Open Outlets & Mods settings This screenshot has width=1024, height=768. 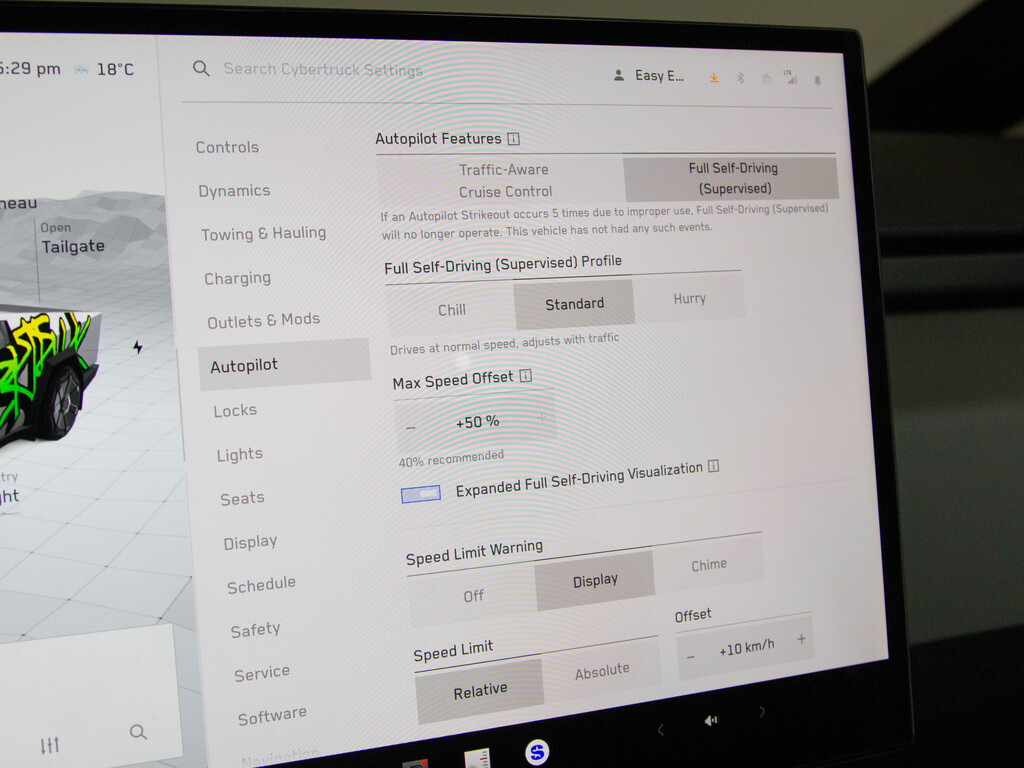click(264, 321)
